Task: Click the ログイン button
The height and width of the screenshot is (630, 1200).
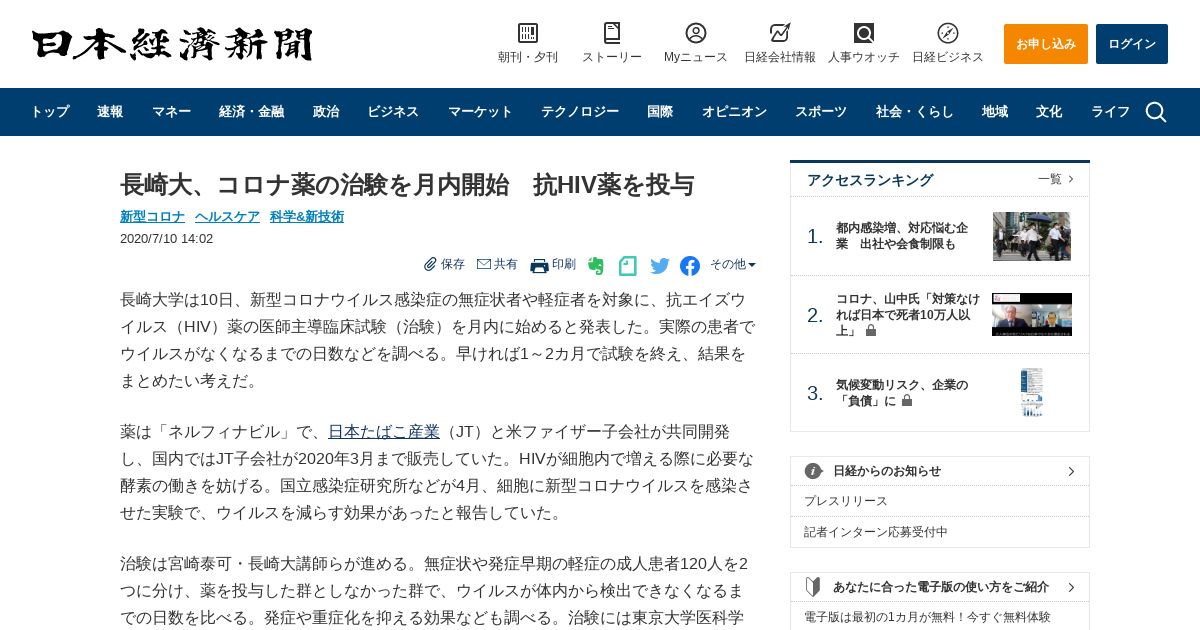Action: tap(1132, 44)
